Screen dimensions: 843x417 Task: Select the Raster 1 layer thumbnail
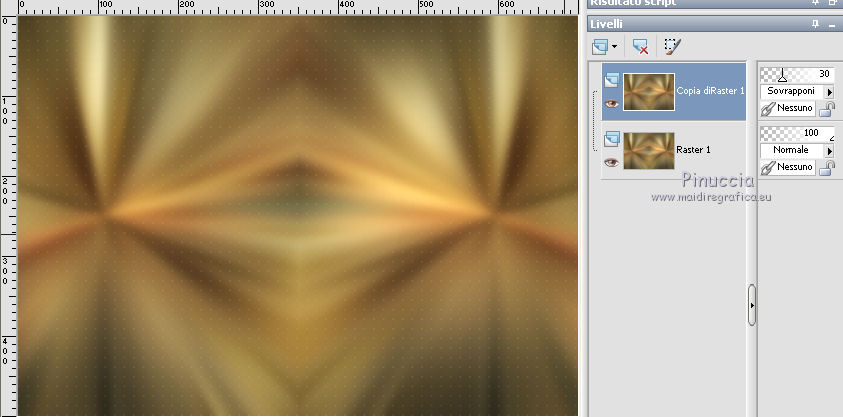tap(649, 150)
